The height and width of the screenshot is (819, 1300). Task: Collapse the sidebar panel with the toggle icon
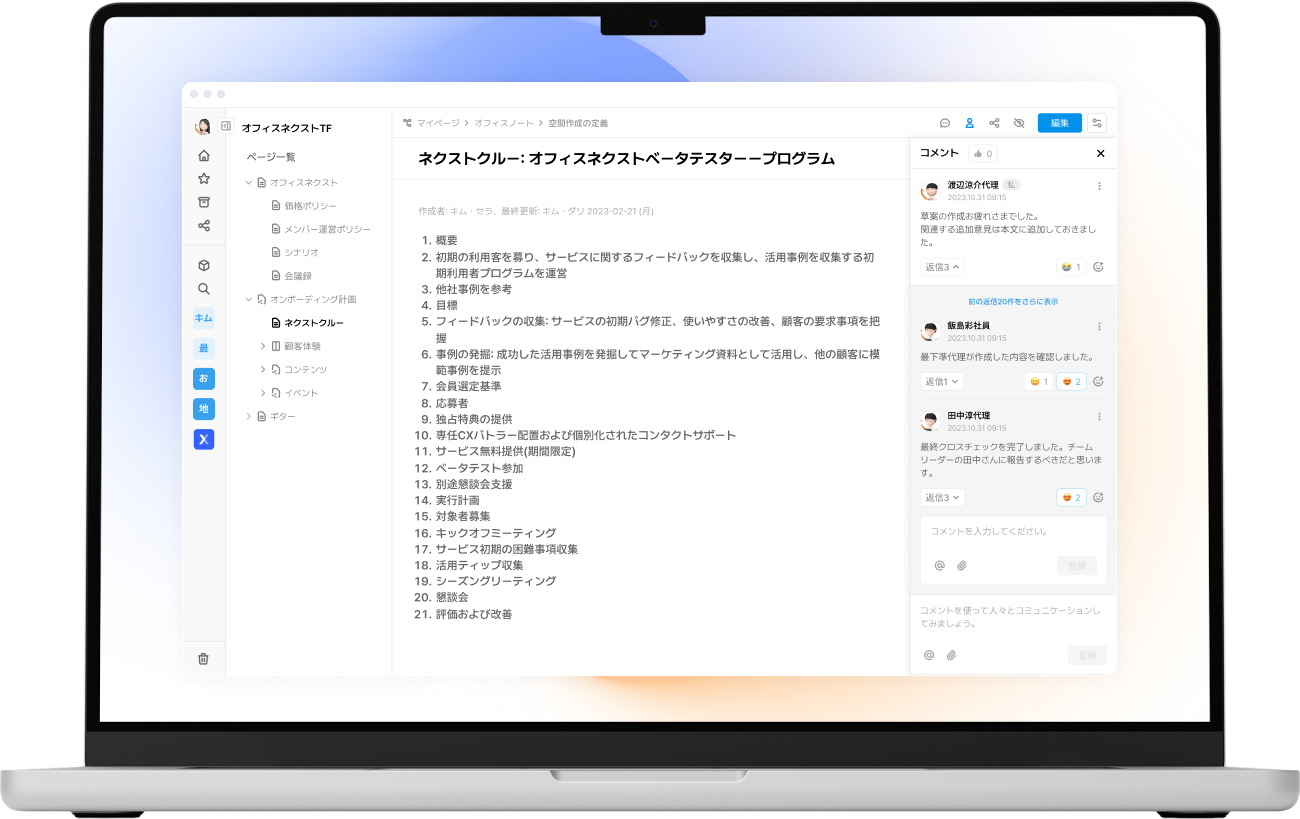click(x=226, y=127)
